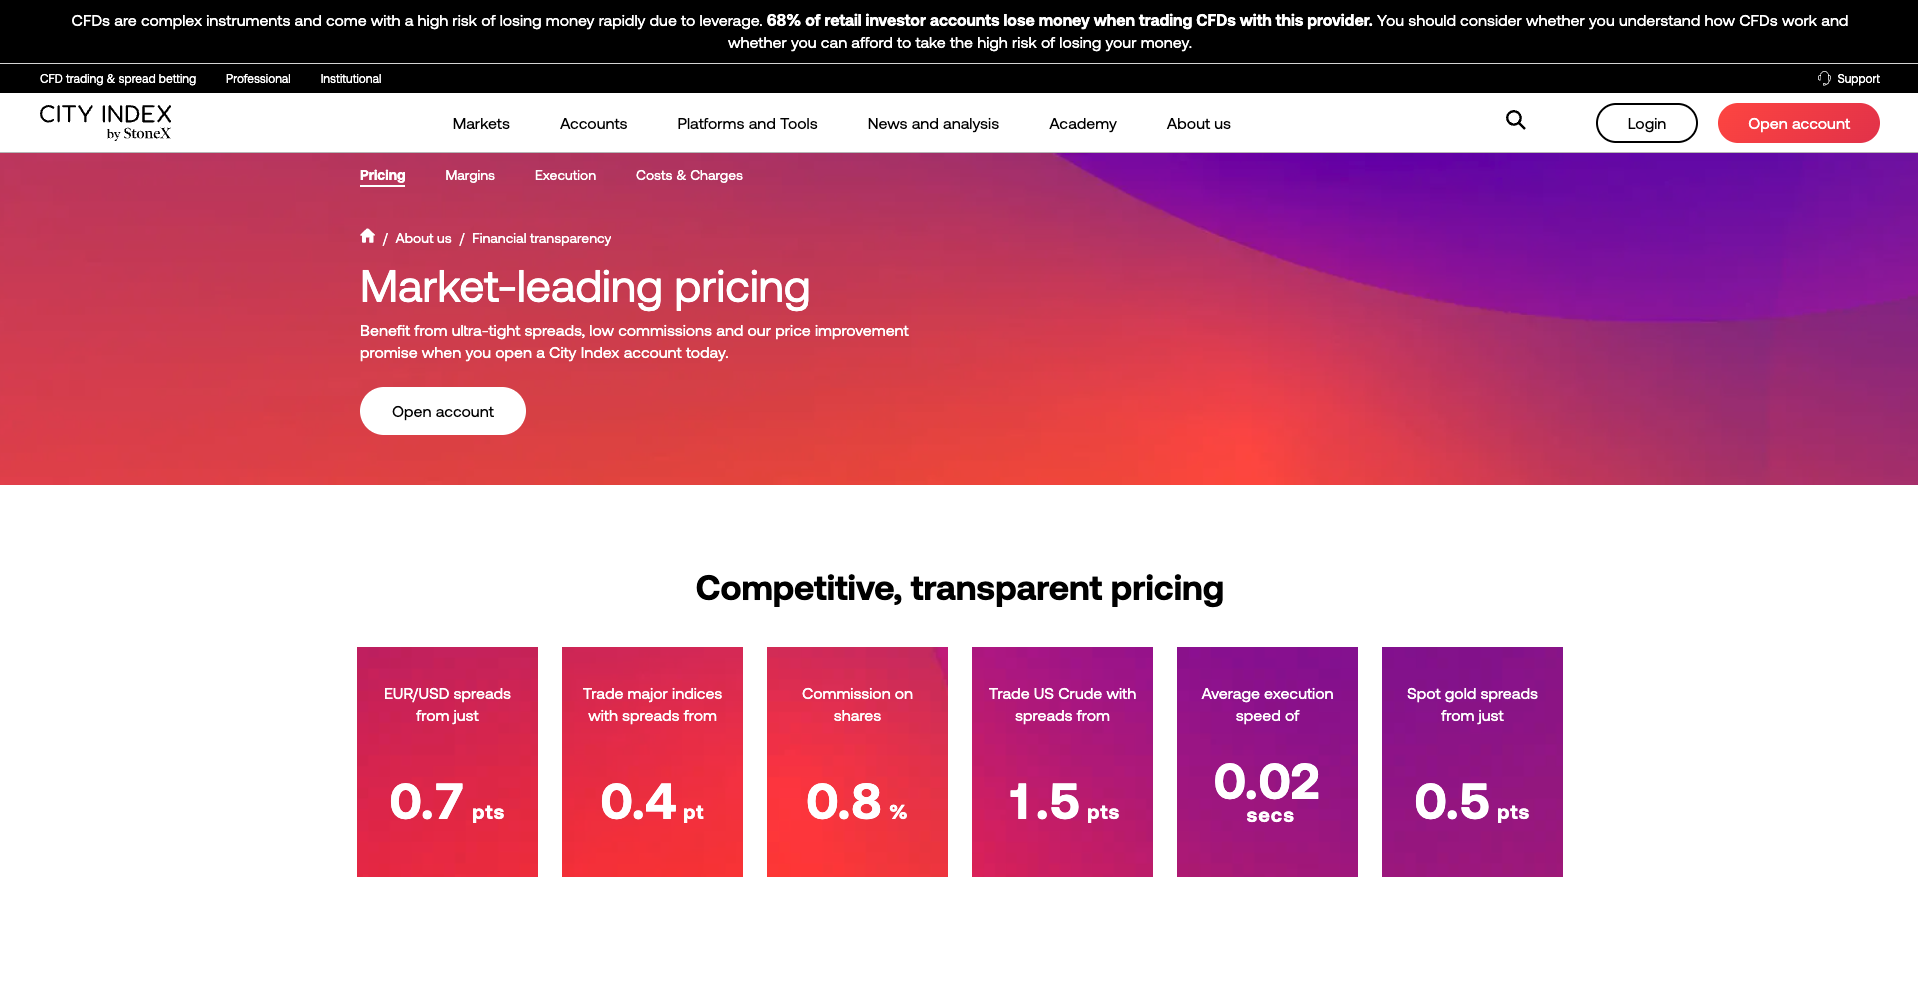The image size is (1918, 991).
Task: Open the Institutional link in top bar
Action: (x=350, y=78)
